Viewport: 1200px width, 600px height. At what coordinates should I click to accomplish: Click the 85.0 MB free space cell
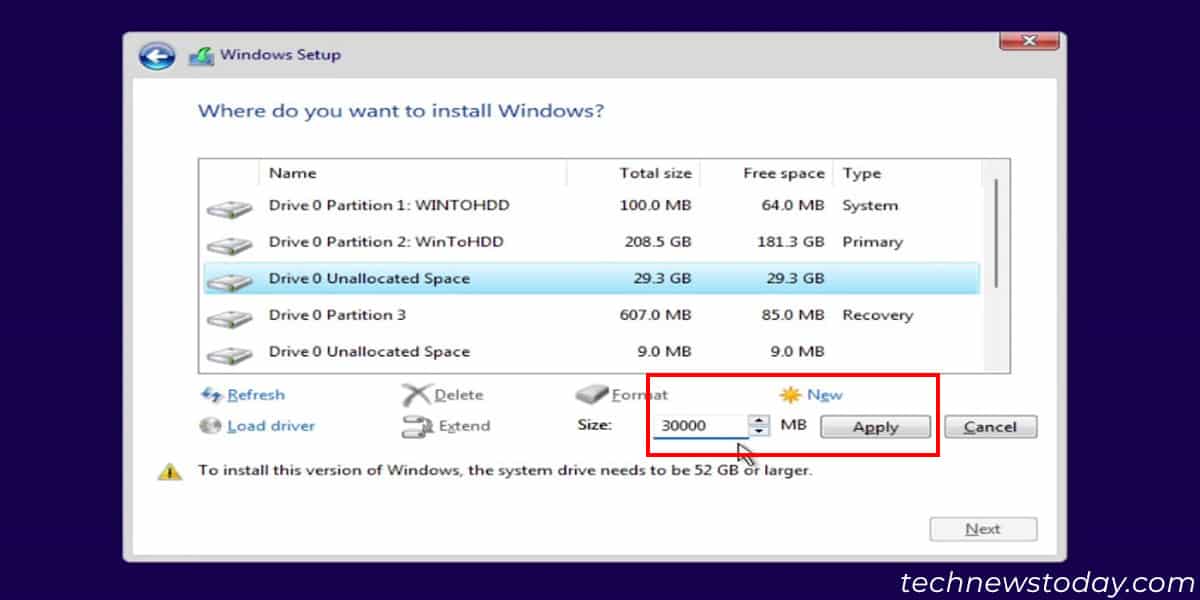pos(792,315)
